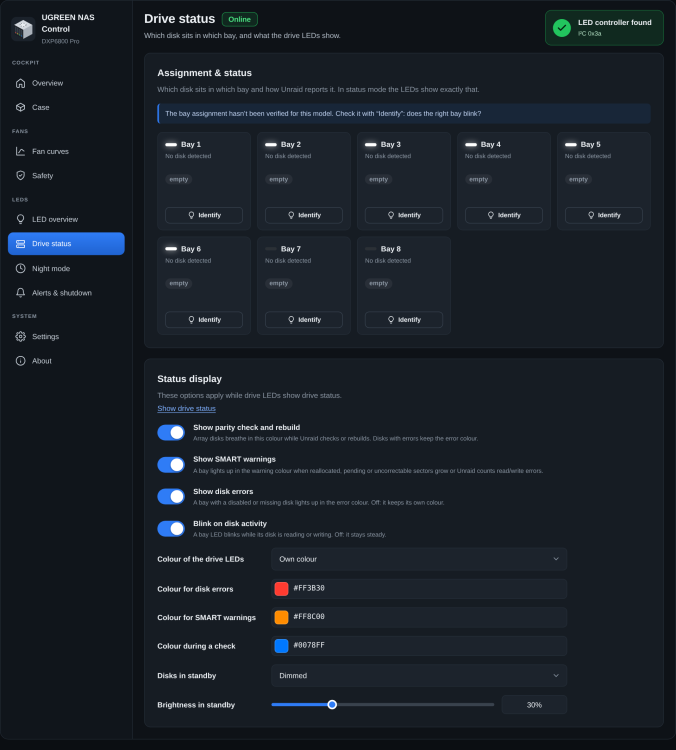The width and height of the screenshot is (676, 750).
Task: Identify Bay 7 drive LED
Action: [x=304, y=320]
